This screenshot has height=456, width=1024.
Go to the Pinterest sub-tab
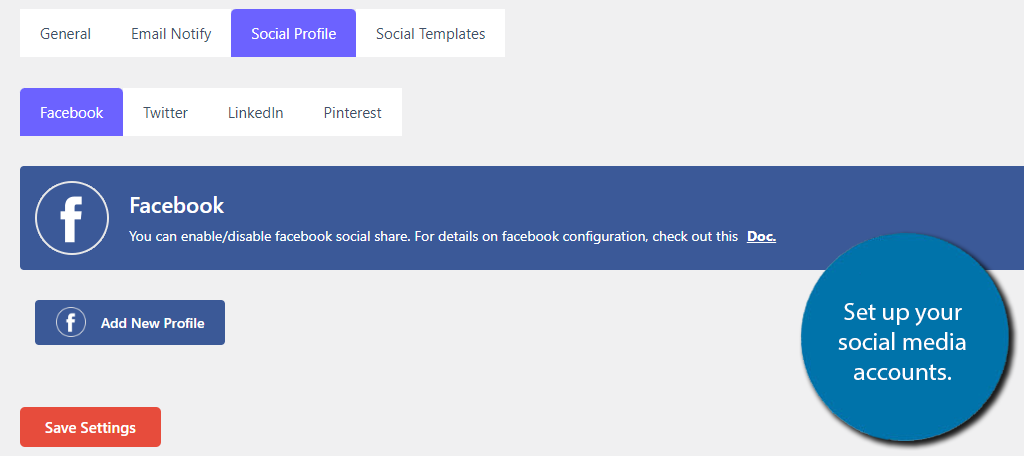(353, 112)
